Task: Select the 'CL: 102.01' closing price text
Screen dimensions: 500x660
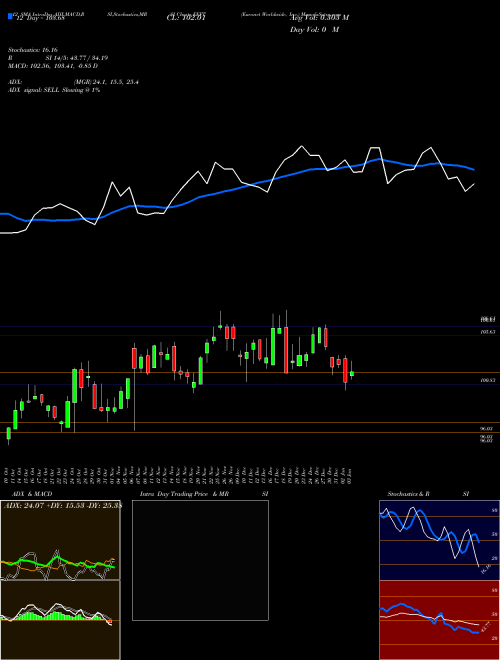Action: point(185,18)
